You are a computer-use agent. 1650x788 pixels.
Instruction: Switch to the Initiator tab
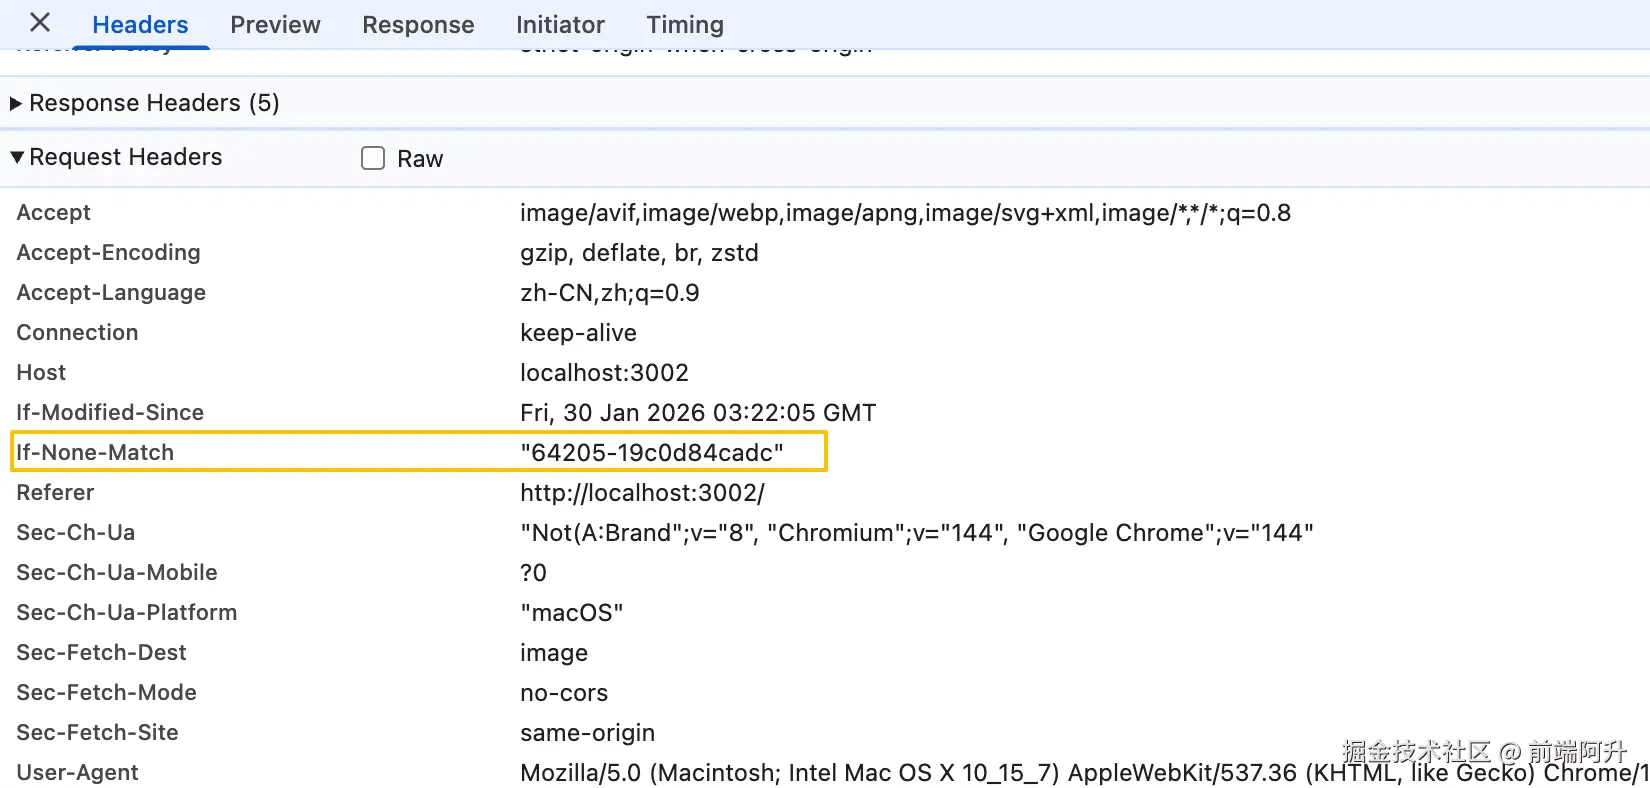[560, 25]
